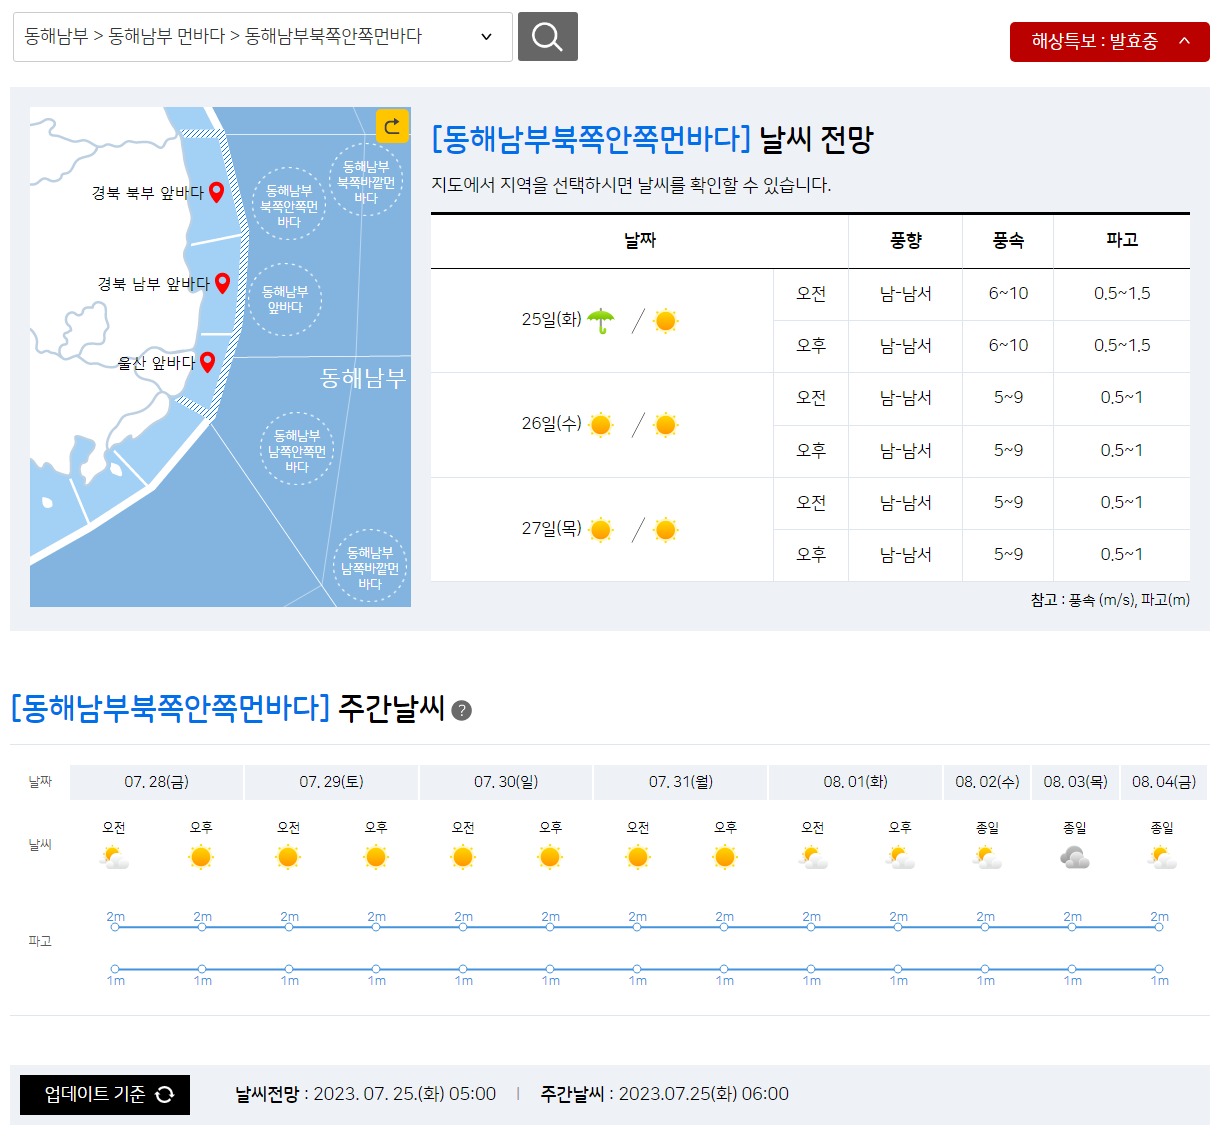1220x1148 pixels.
Task: Select the 울산 앞바다 red pin
Action: [208, 362]
